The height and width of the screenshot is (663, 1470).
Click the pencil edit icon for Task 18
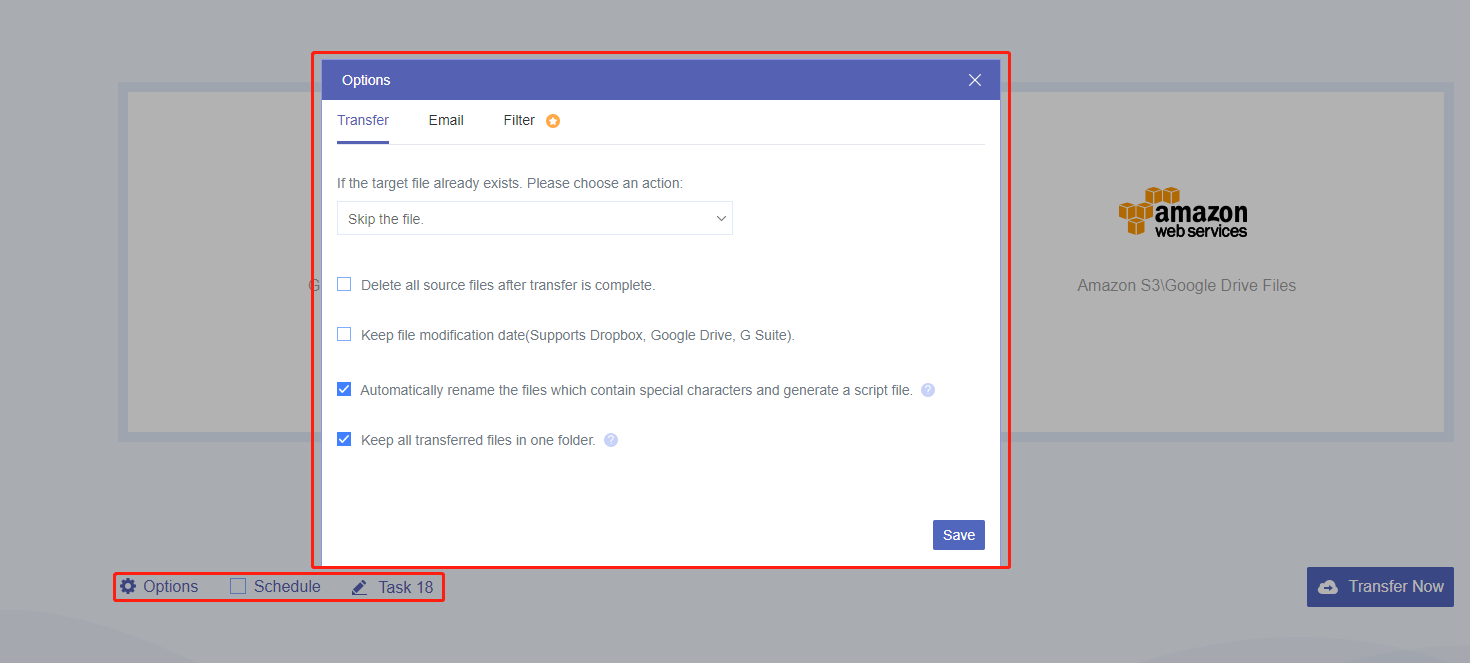[x=360, y=588]
